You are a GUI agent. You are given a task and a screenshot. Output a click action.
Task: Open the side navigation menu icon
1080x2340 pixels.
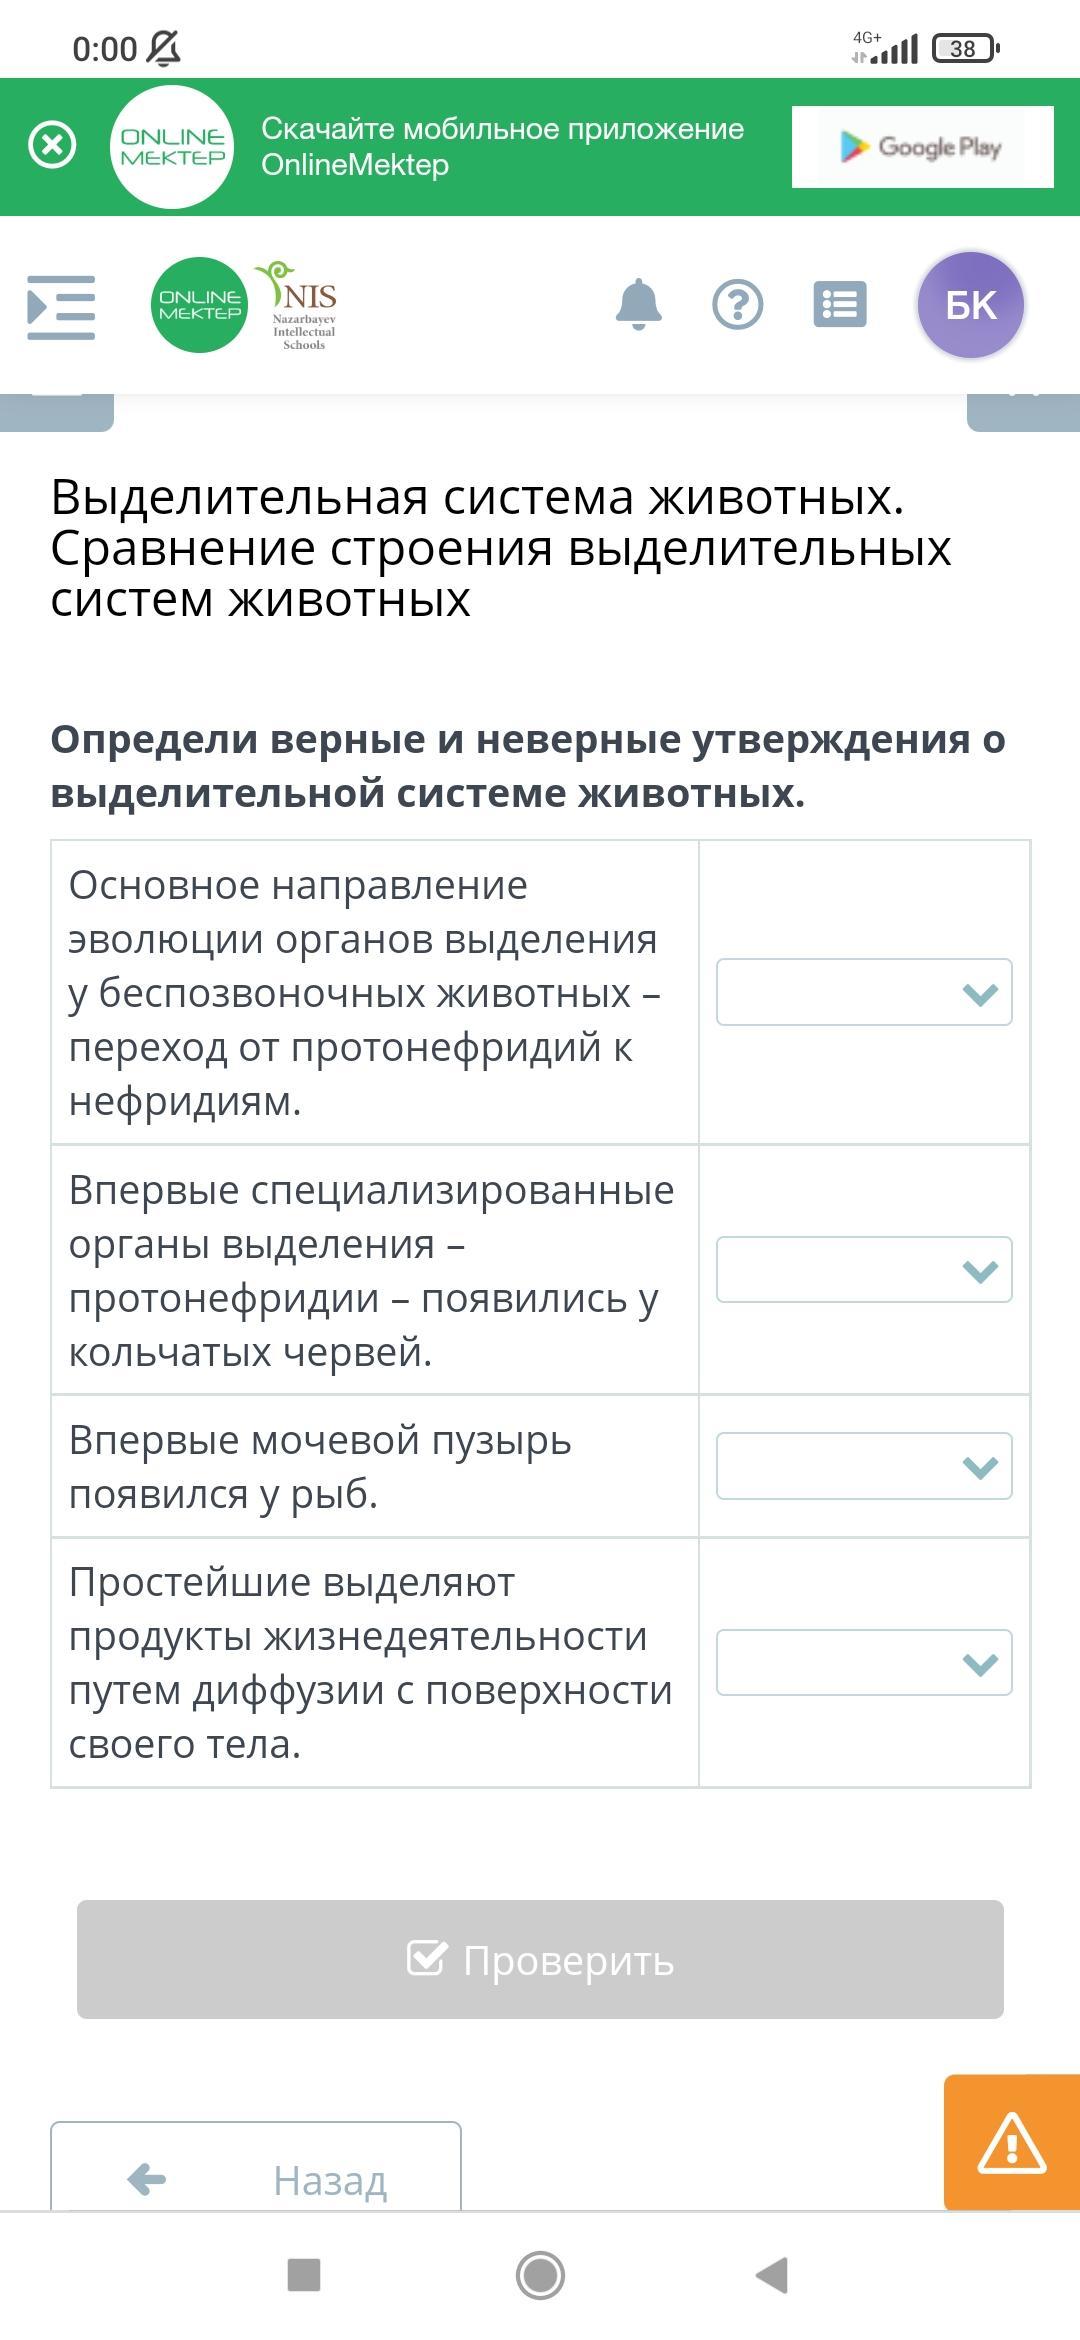(x=61, y=307)
